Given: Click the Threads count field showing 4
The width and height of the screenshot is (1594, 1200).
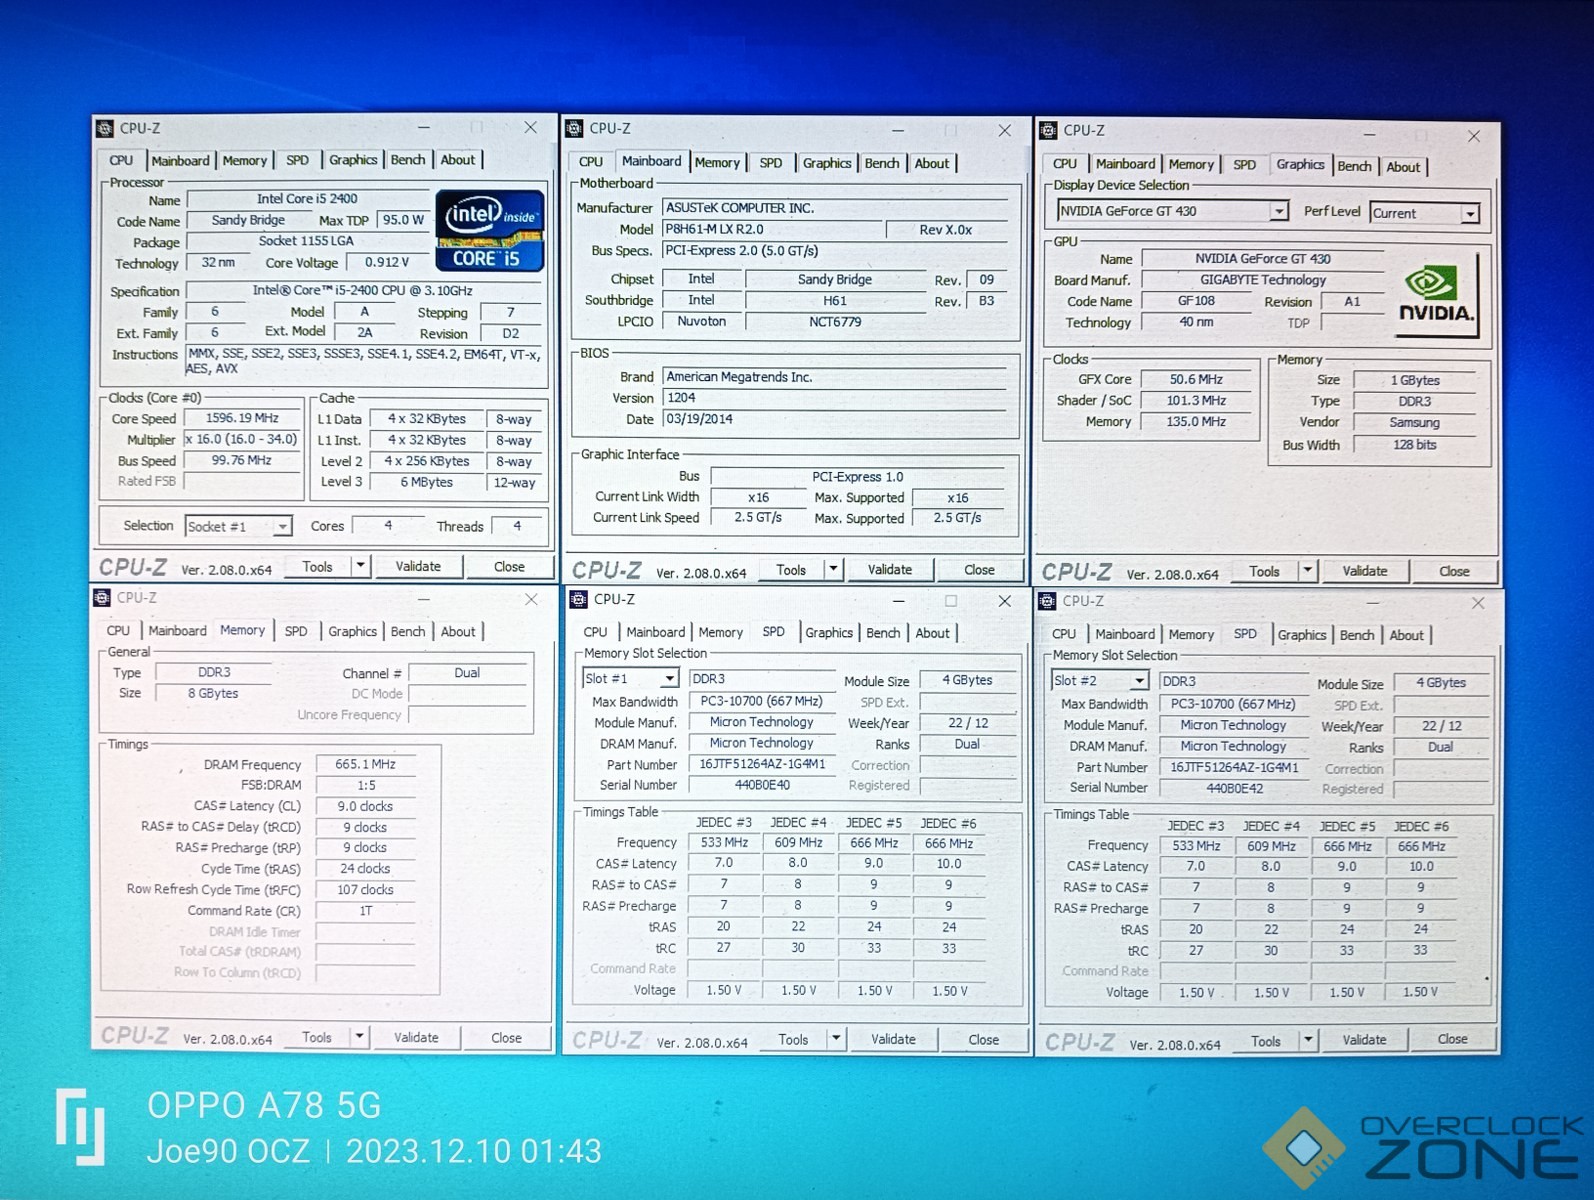Looking at the screenshot, I should pos(517,526).
